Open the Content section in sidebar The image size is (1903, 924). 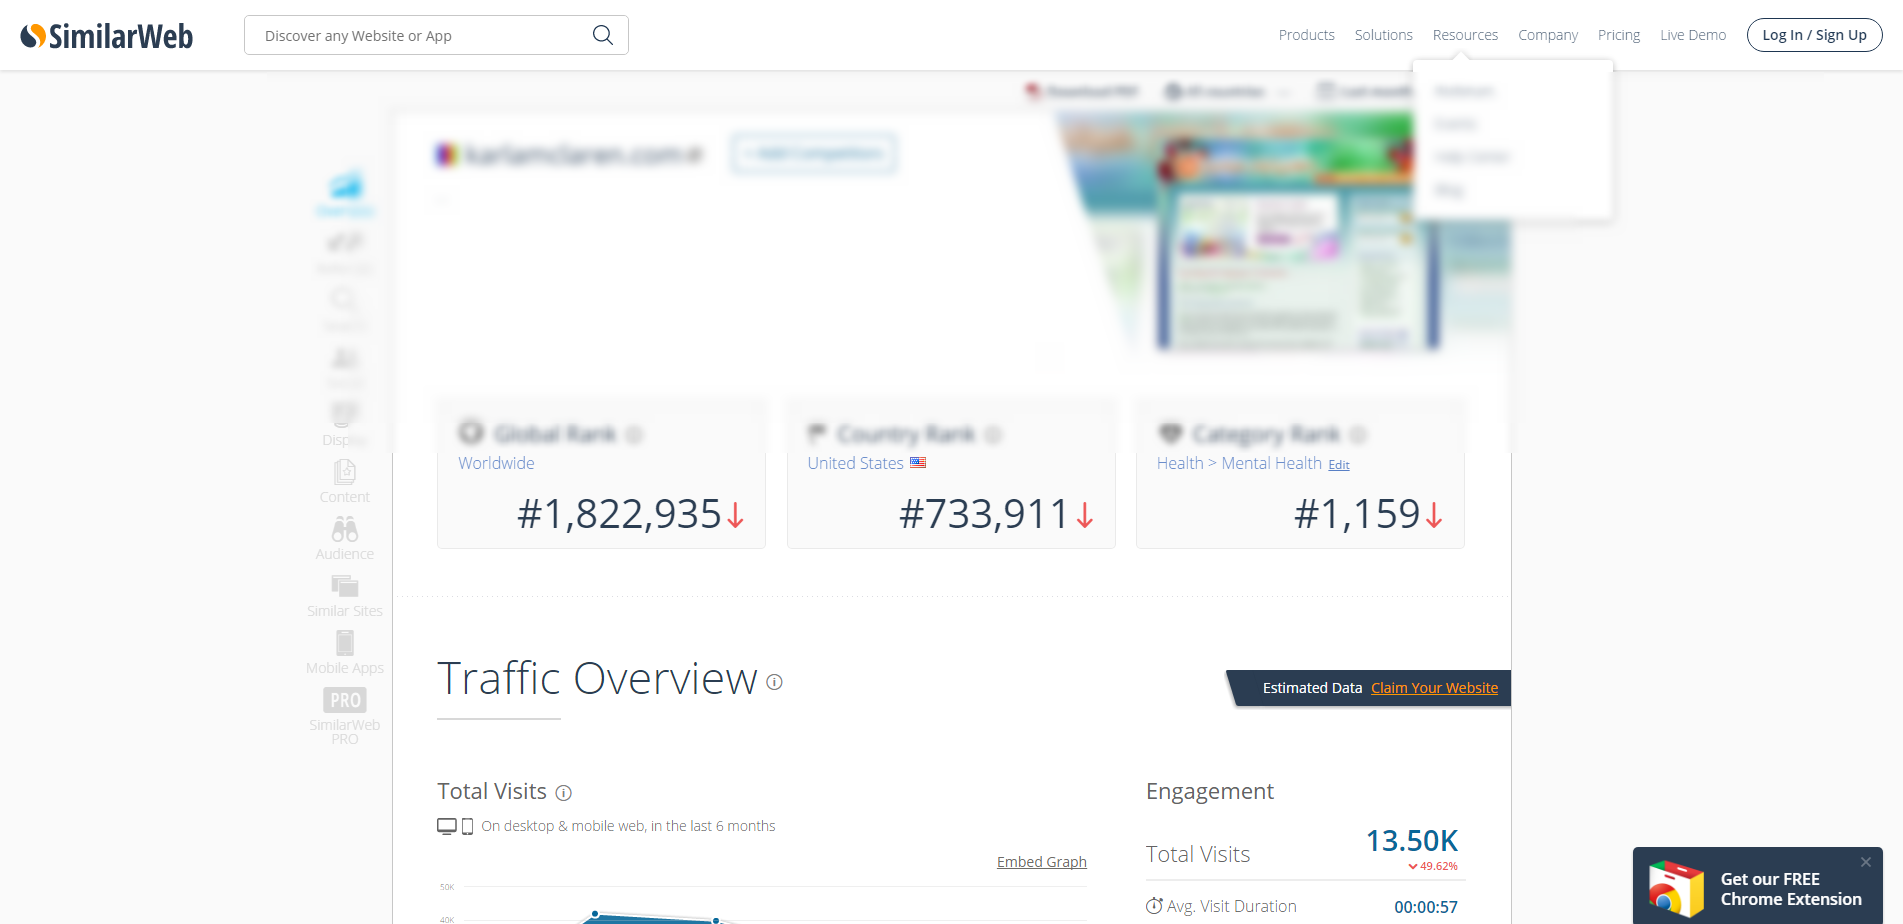click(x=345, y=481)
